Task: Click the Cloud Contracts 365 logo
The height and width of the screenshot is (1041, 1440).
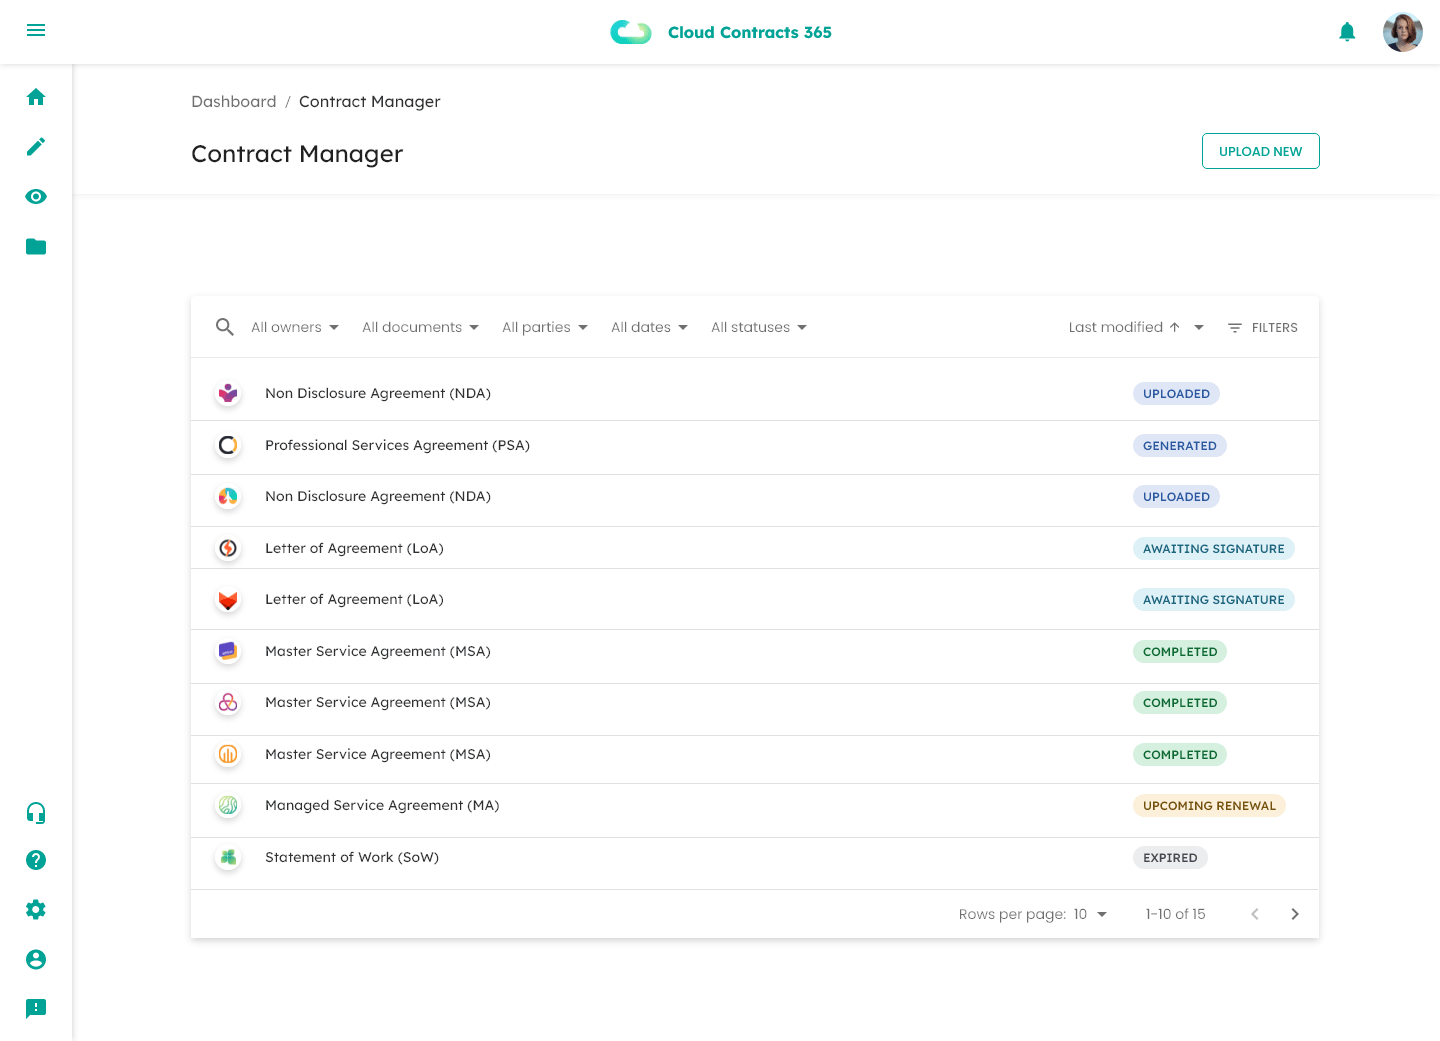Action: (721, 32)
